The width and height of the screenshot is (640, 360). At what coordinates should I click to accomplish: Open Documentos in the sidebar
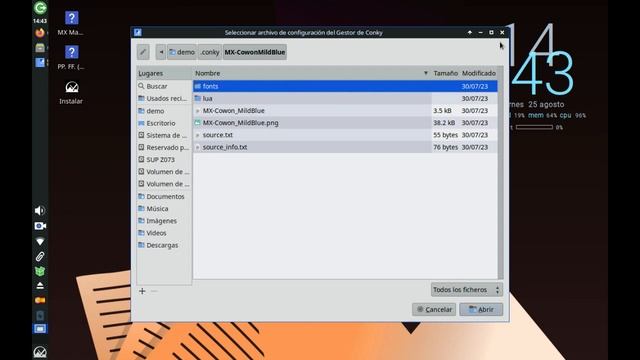pyautogui.click(x=164, y=196)
